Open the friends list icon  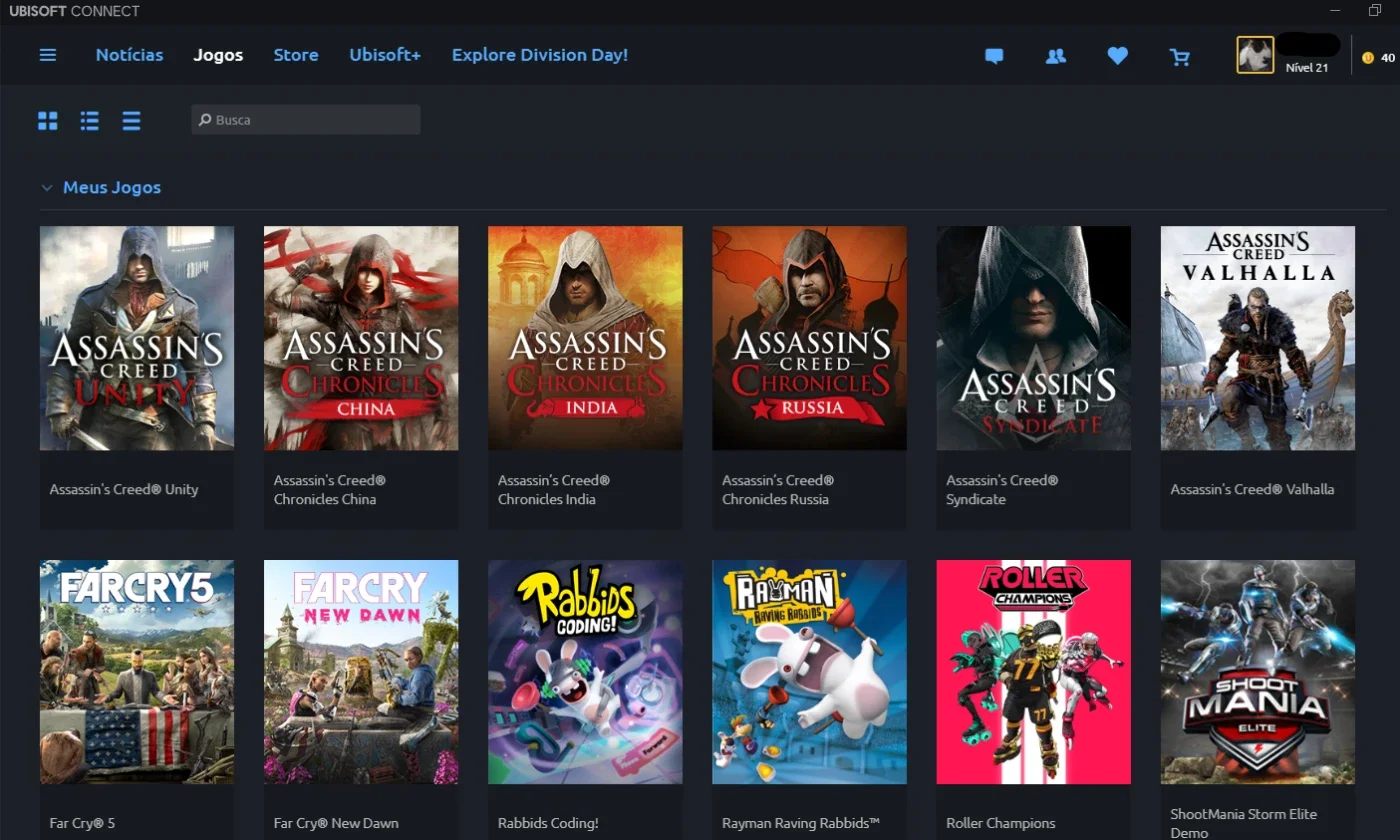(x=1055, y=57)
